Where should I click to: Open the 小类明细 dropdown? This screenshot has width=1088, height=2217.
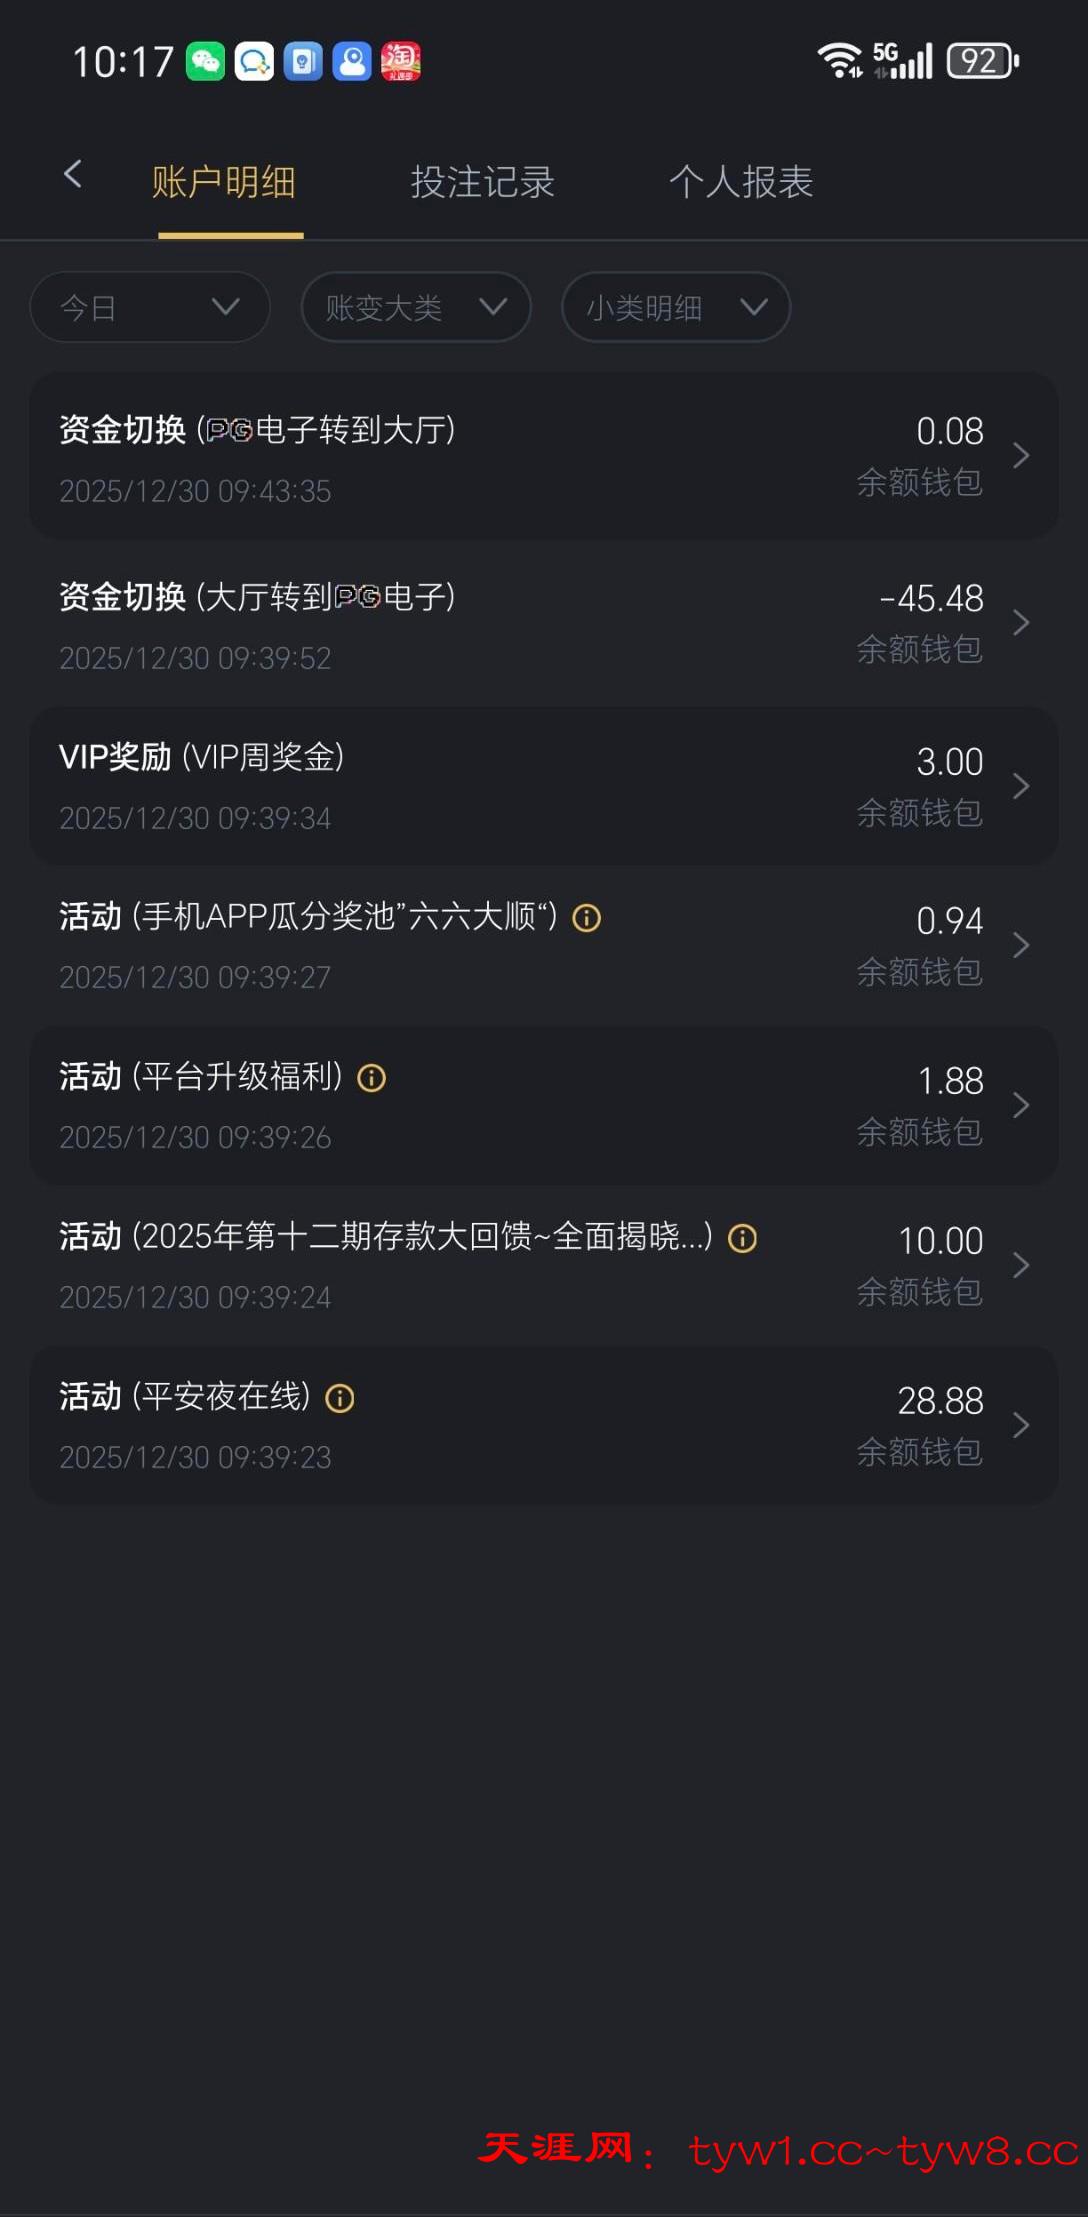[676, 307]
